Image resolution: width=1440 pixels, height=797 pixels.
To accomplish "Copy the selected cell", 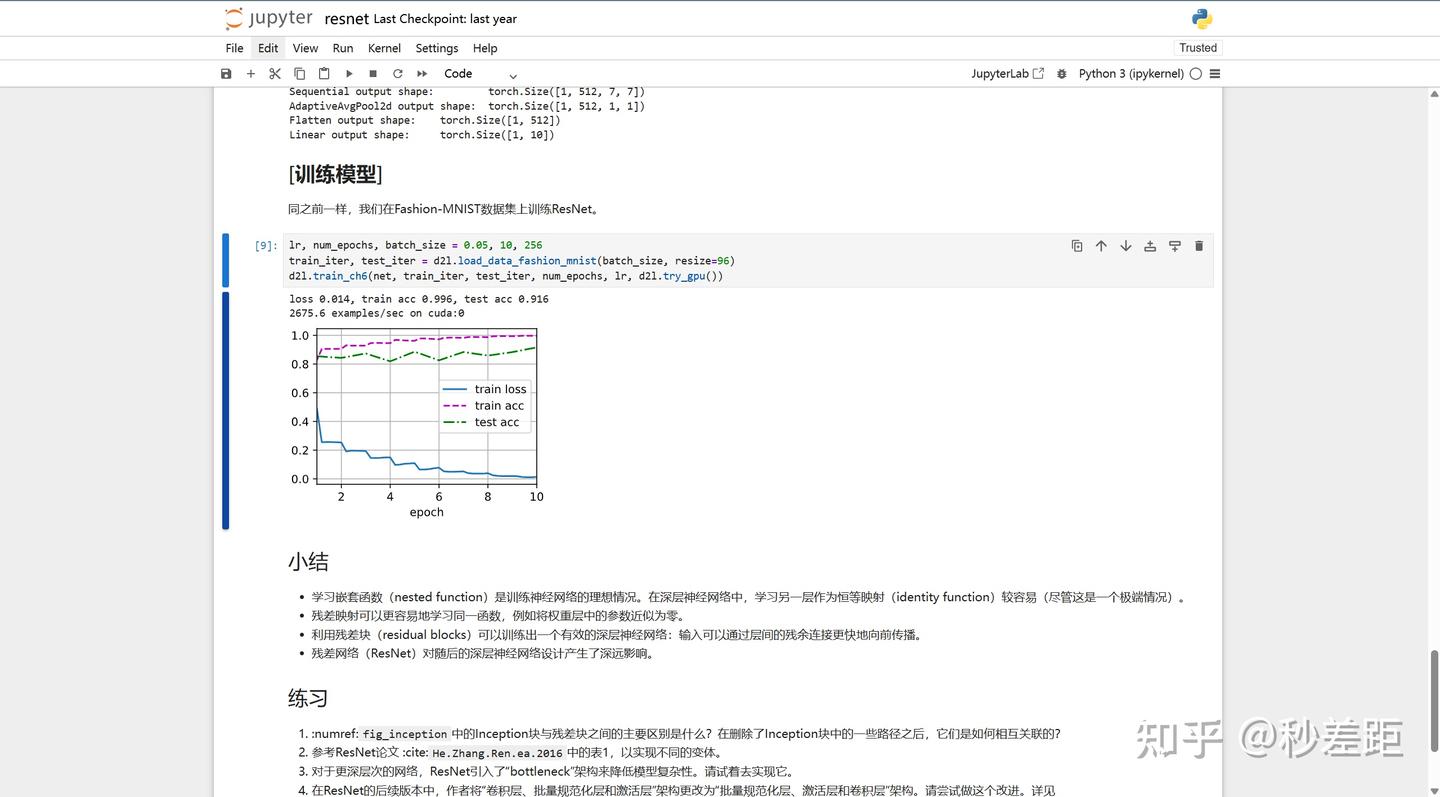I will [299, 73].
